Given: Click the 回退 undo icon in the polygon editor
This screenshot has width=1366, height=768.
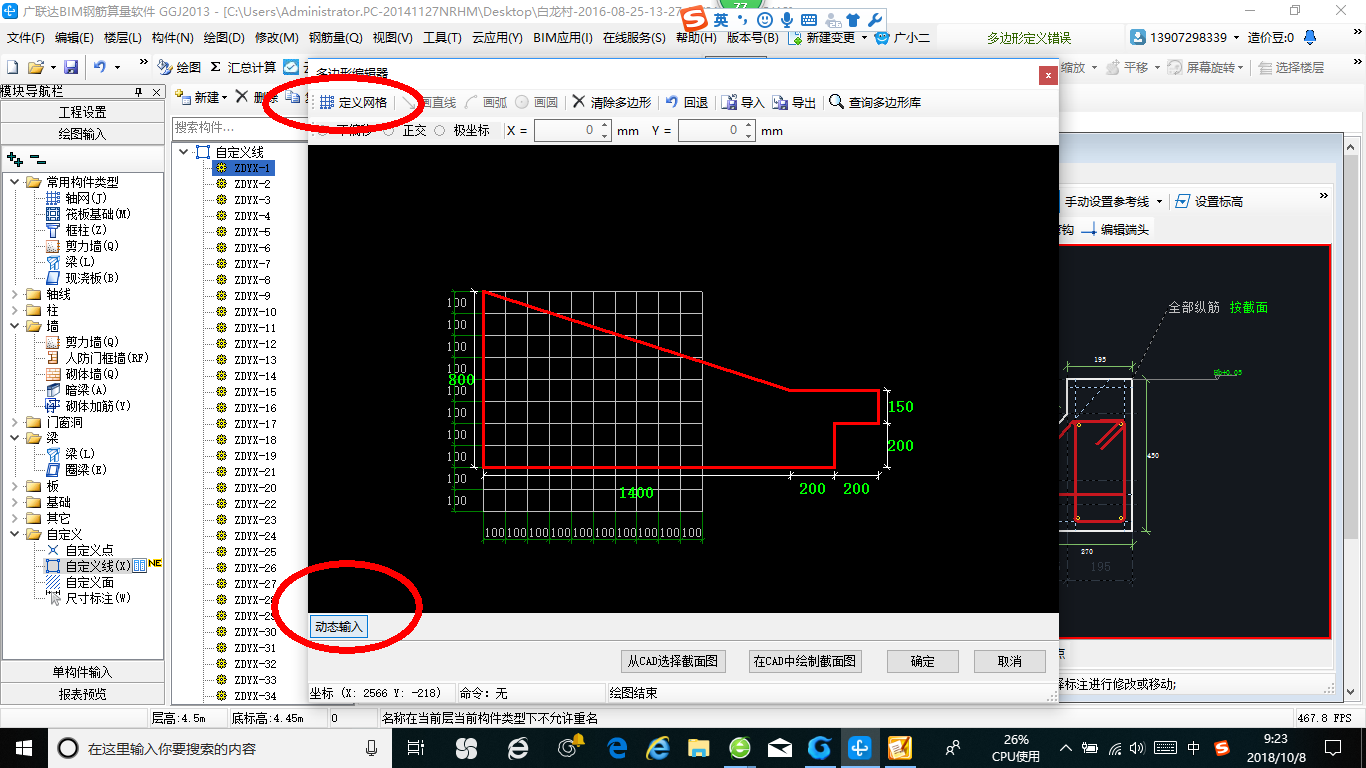Looking at the screenshot, I should coord(672,102).
